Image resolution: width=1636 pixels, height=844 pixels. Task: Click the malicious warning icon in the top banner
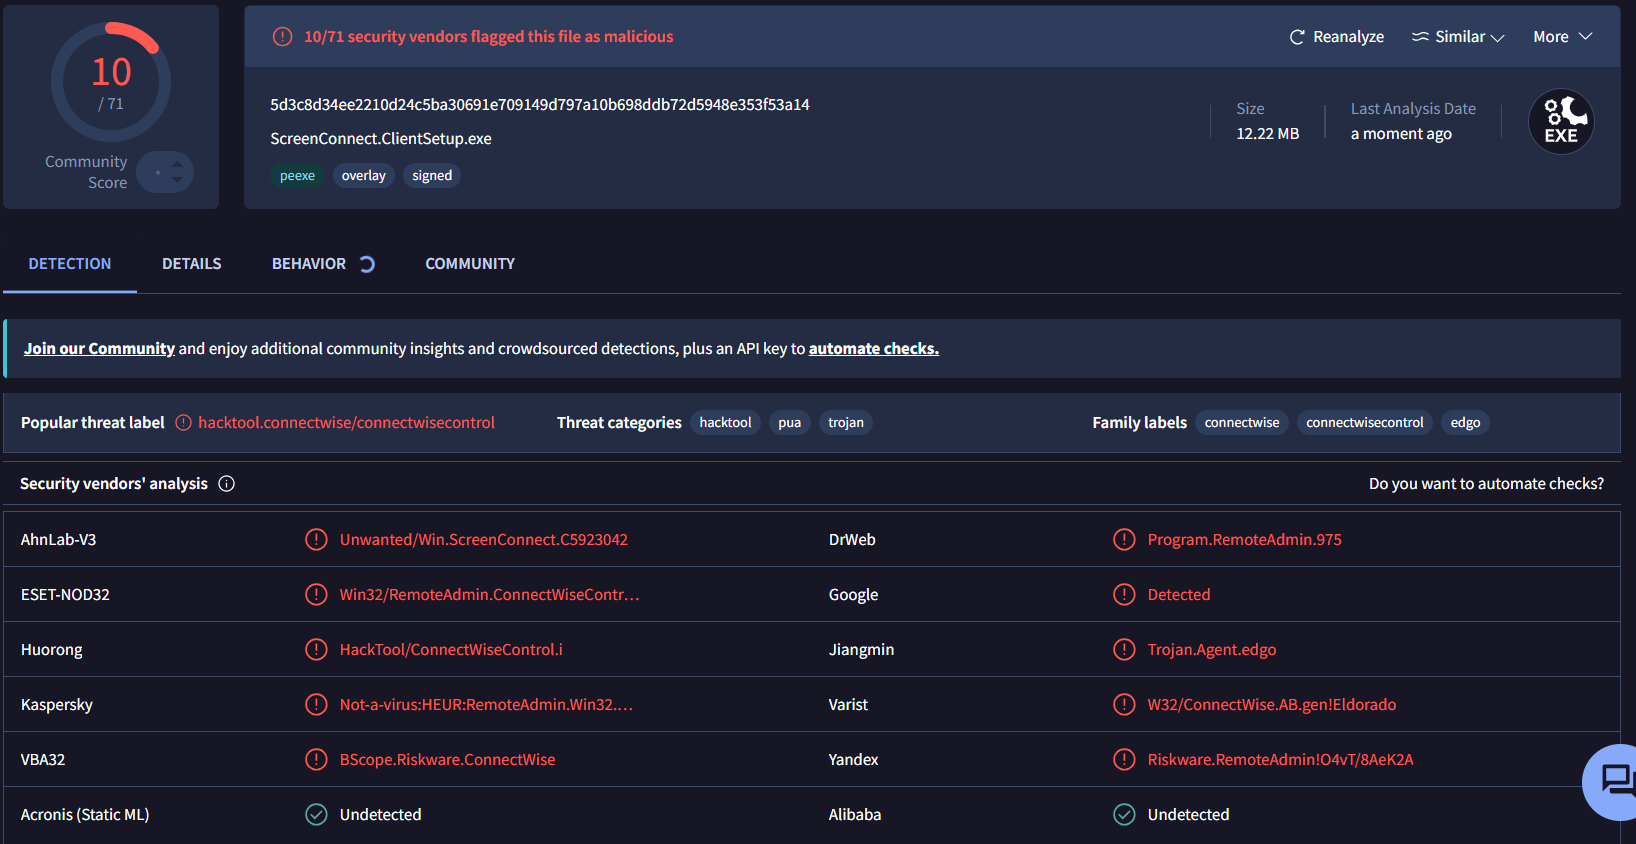click(283, 37)
